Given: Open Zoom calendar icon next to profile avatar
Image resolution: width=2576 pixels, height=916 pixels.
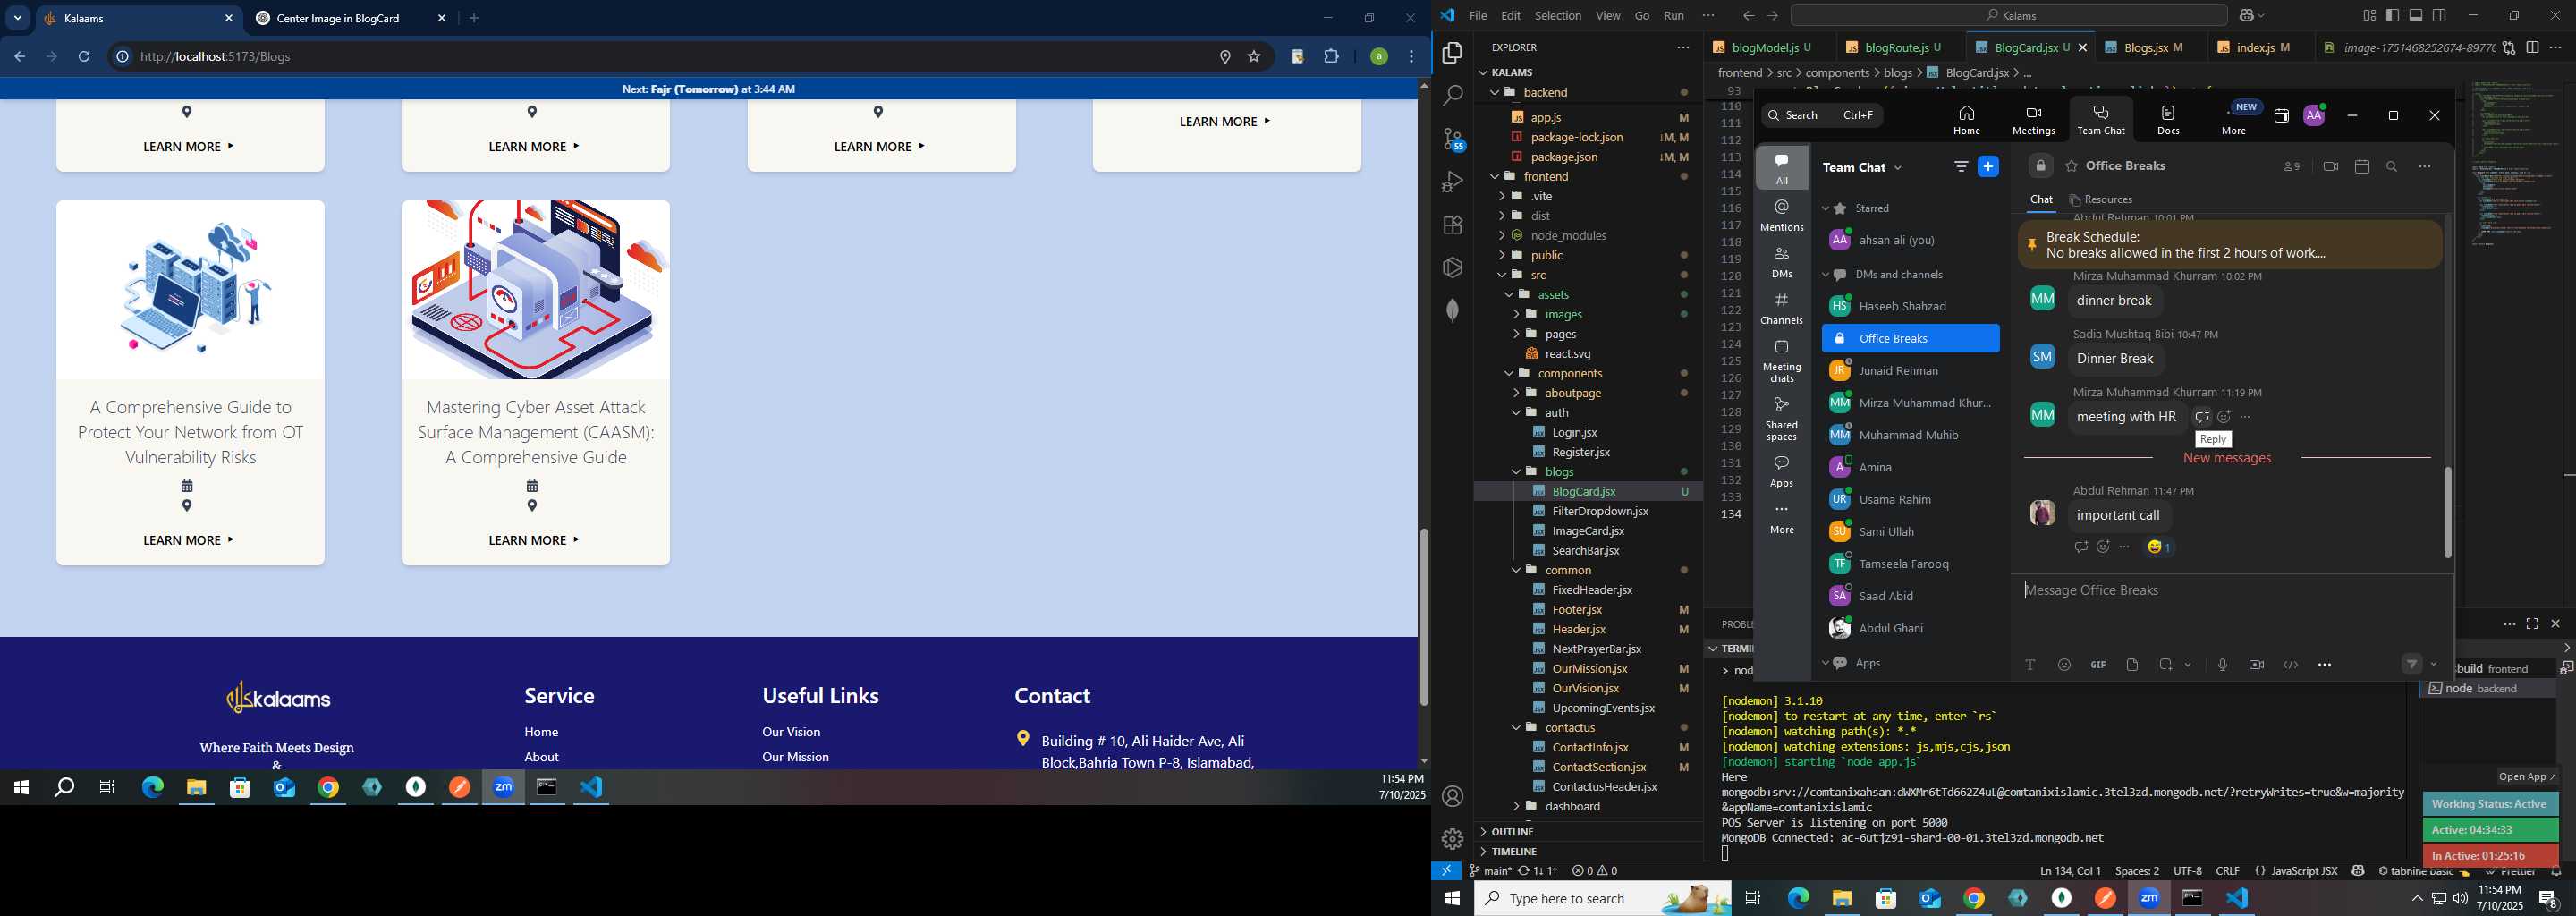Looking at the screenshot, I should (2281, 116).
